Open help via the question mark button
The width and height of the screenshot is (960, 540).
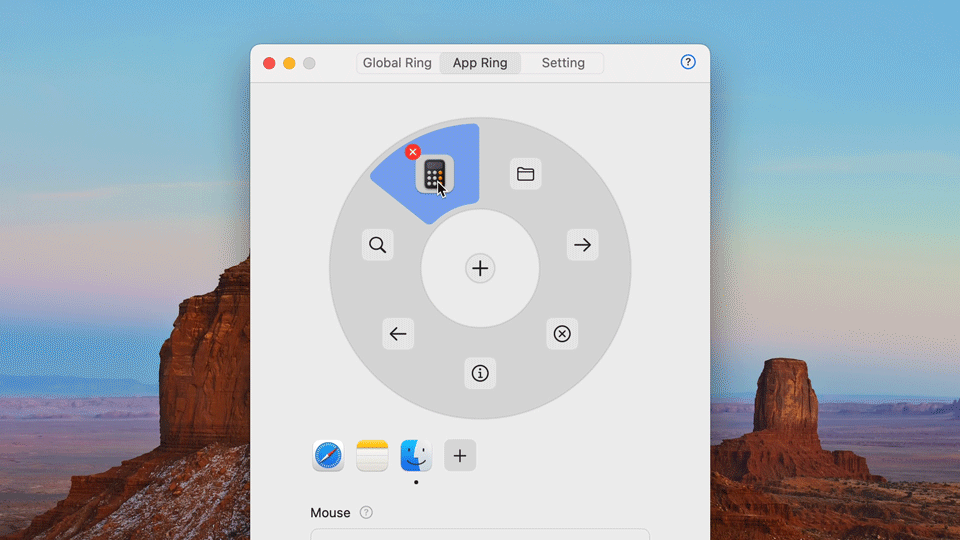[x=688, y=62]
